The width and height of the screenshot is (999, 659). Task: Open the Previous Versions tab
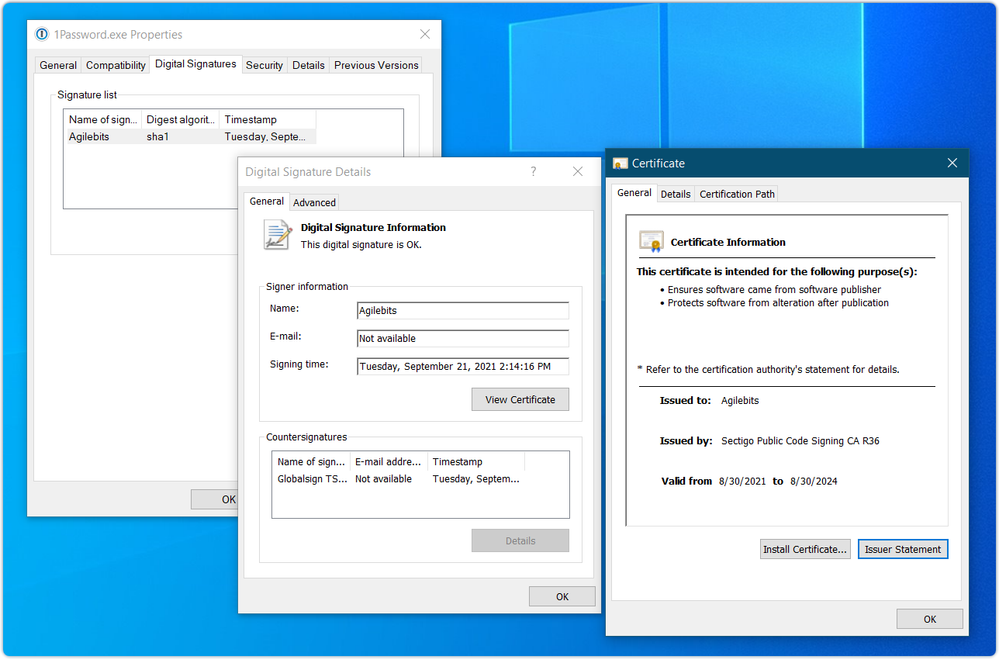[x=376, y=65]
